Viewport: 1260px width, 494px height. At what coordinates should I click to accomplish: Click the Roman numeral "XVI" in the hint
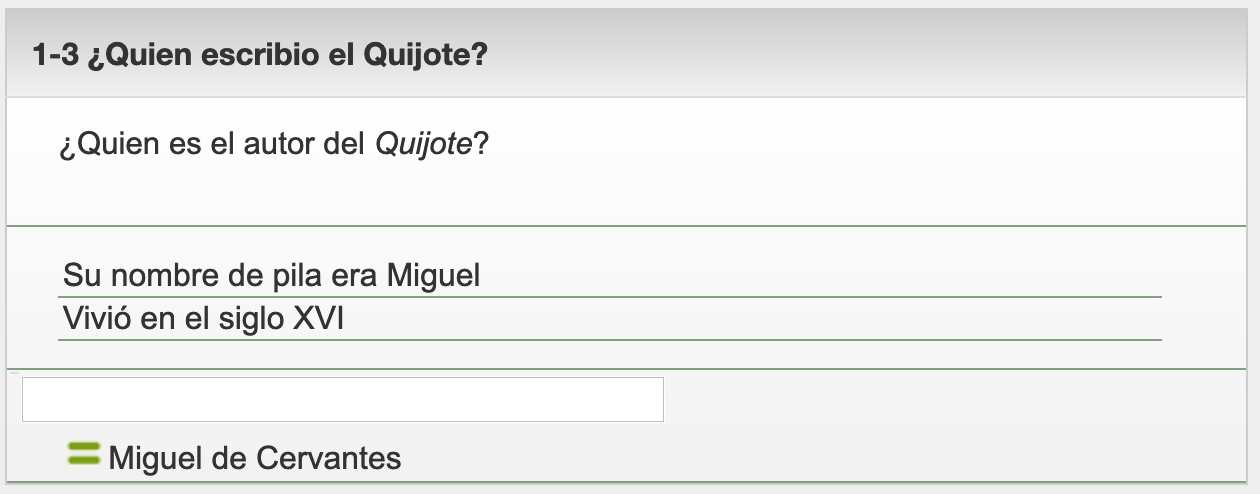(317, 319)
